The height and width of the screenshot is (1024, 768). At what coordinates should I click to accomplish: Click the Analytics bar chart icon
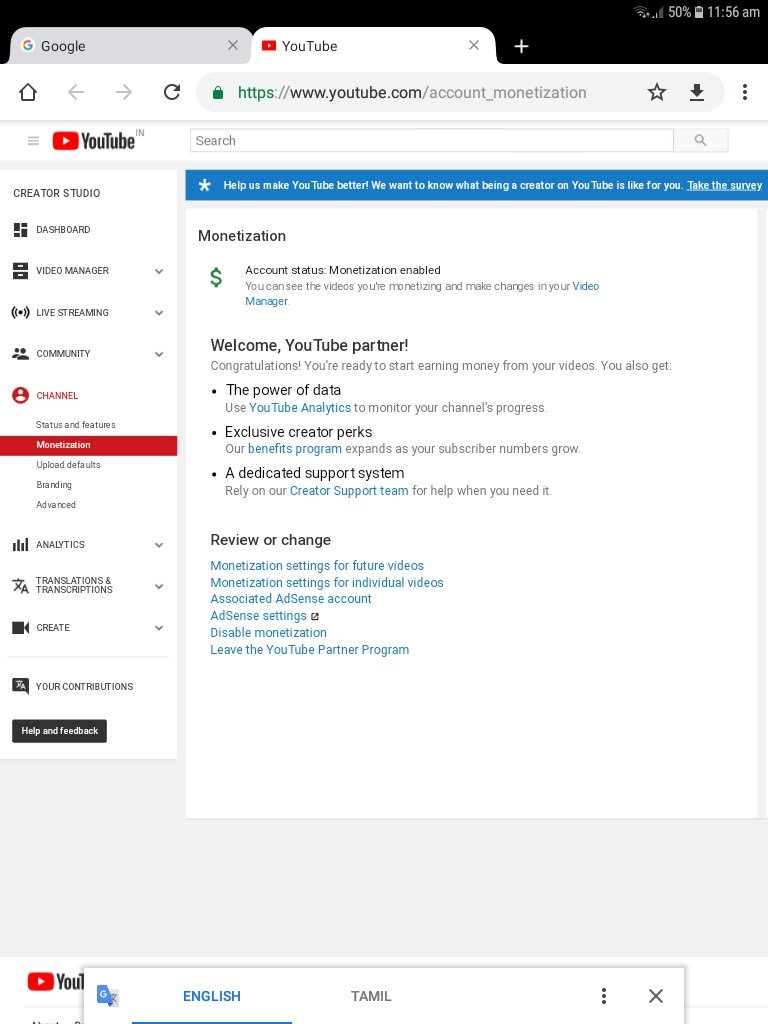(20, 545)
